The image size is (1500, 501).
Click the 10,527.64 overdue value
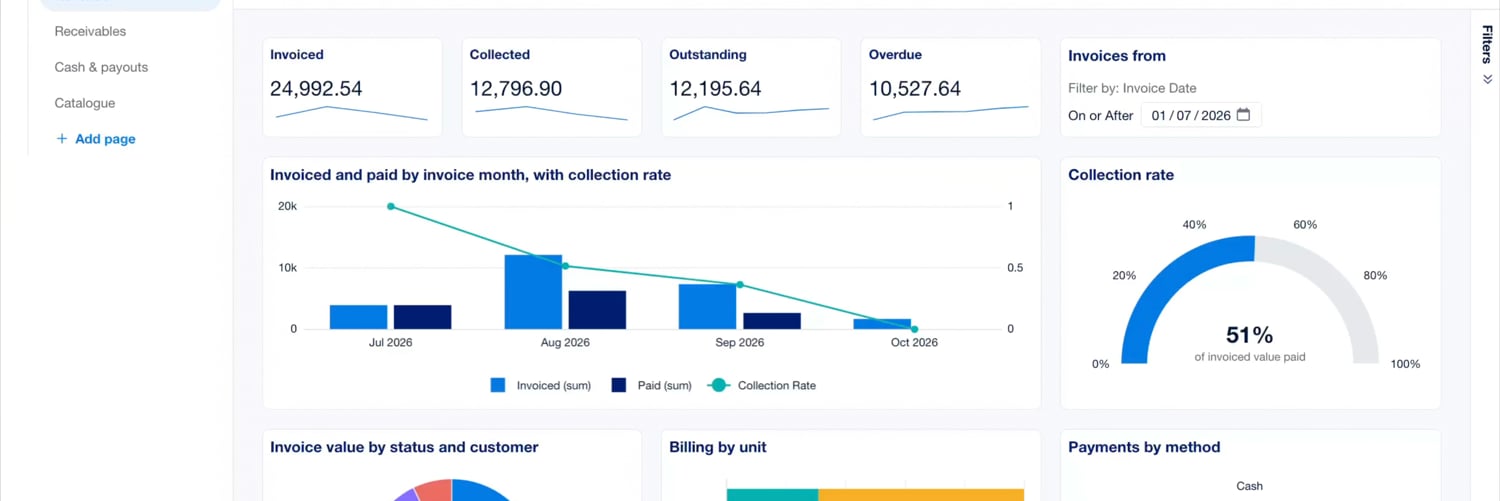click(x=915, y=89)
